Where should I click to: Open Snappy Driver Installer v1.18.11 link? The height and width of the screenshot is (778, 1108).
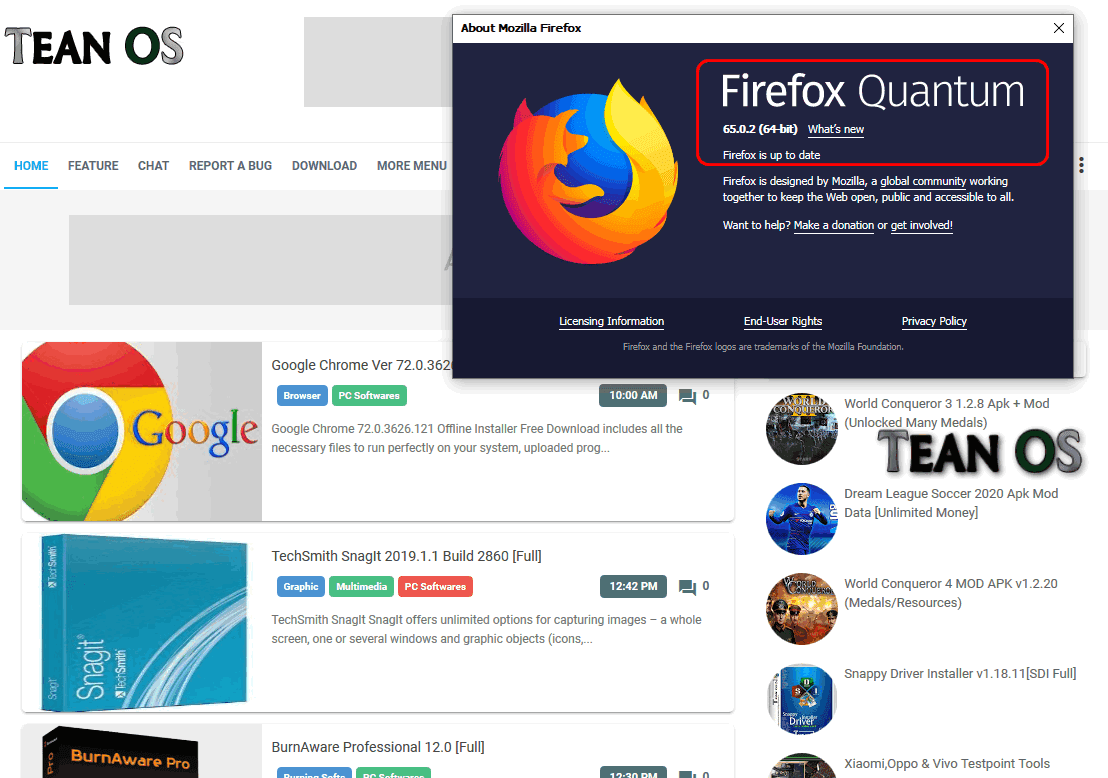tap(960, 673)
